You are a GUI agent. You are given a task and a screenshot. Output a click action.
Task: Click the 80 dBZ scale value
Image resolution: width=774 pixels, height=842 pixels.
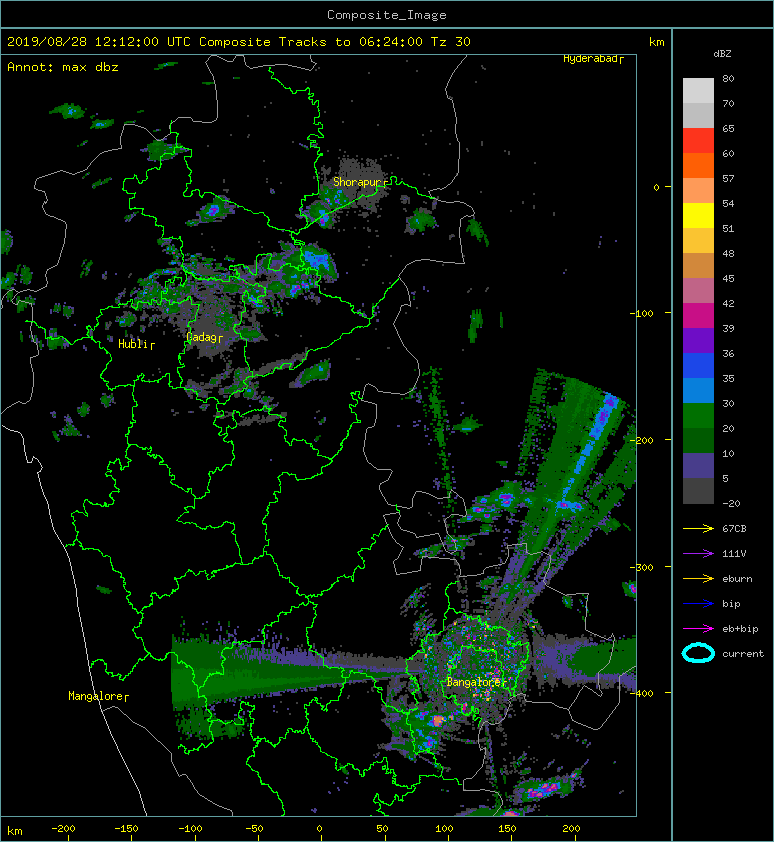[728, 78]
